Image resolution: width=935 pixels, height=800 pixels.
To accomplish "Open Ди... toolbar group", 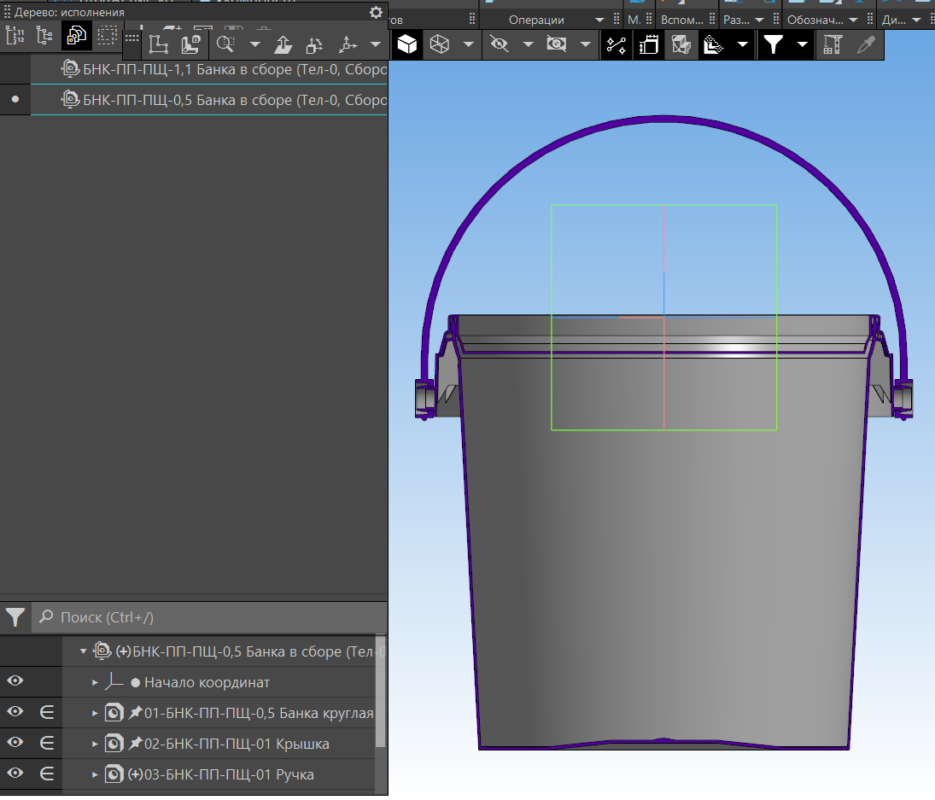I will (902, 20).
